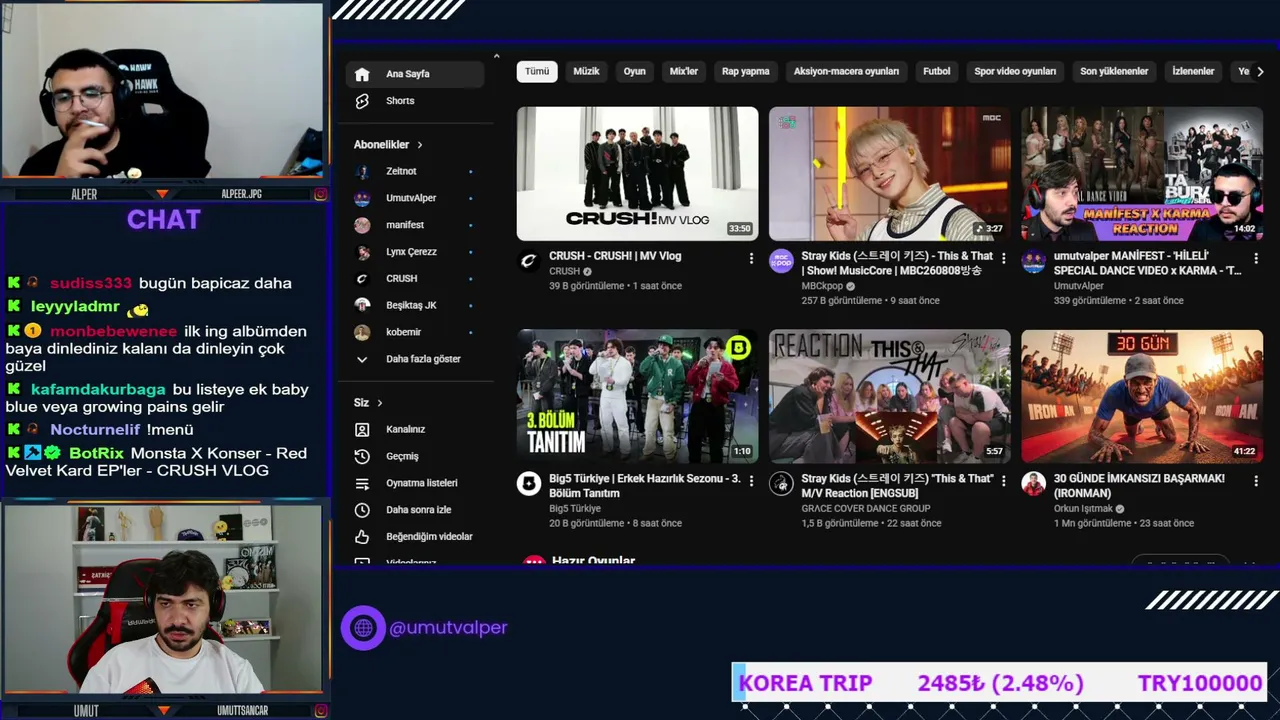Open options menu for M/V Reaction video

tap(1003, 481)
